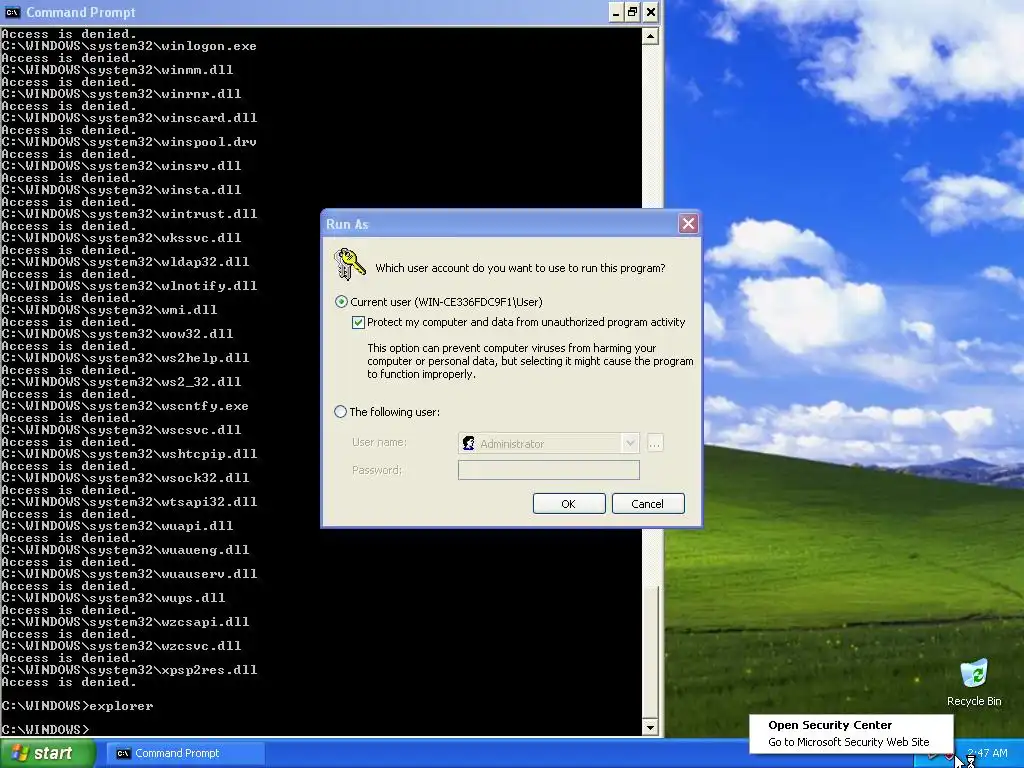
Task: Click OK in Run As dialog
Action: [x=569, y=504]
